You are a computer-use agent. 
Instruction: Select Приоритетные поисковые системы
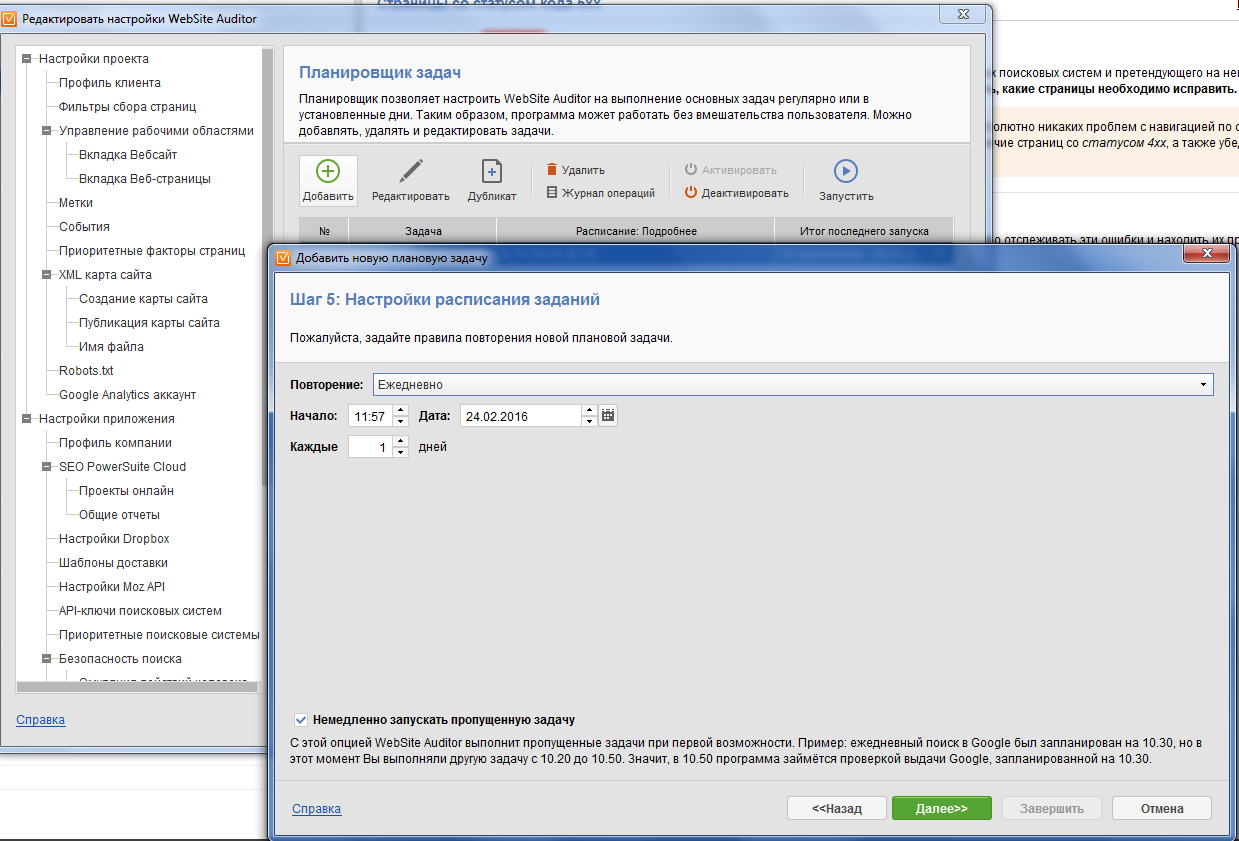coord(159,635)
